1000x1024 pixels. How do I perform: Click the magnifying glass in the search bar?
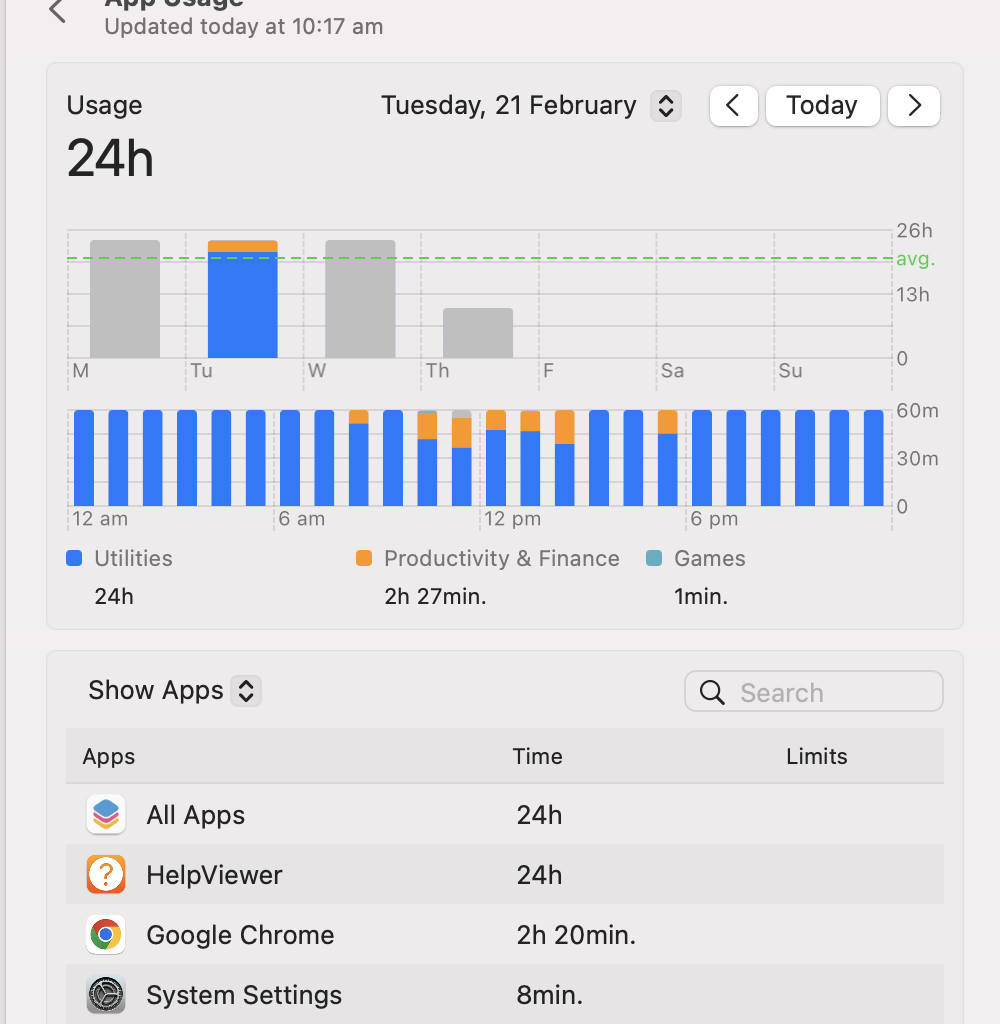[711, 691]
